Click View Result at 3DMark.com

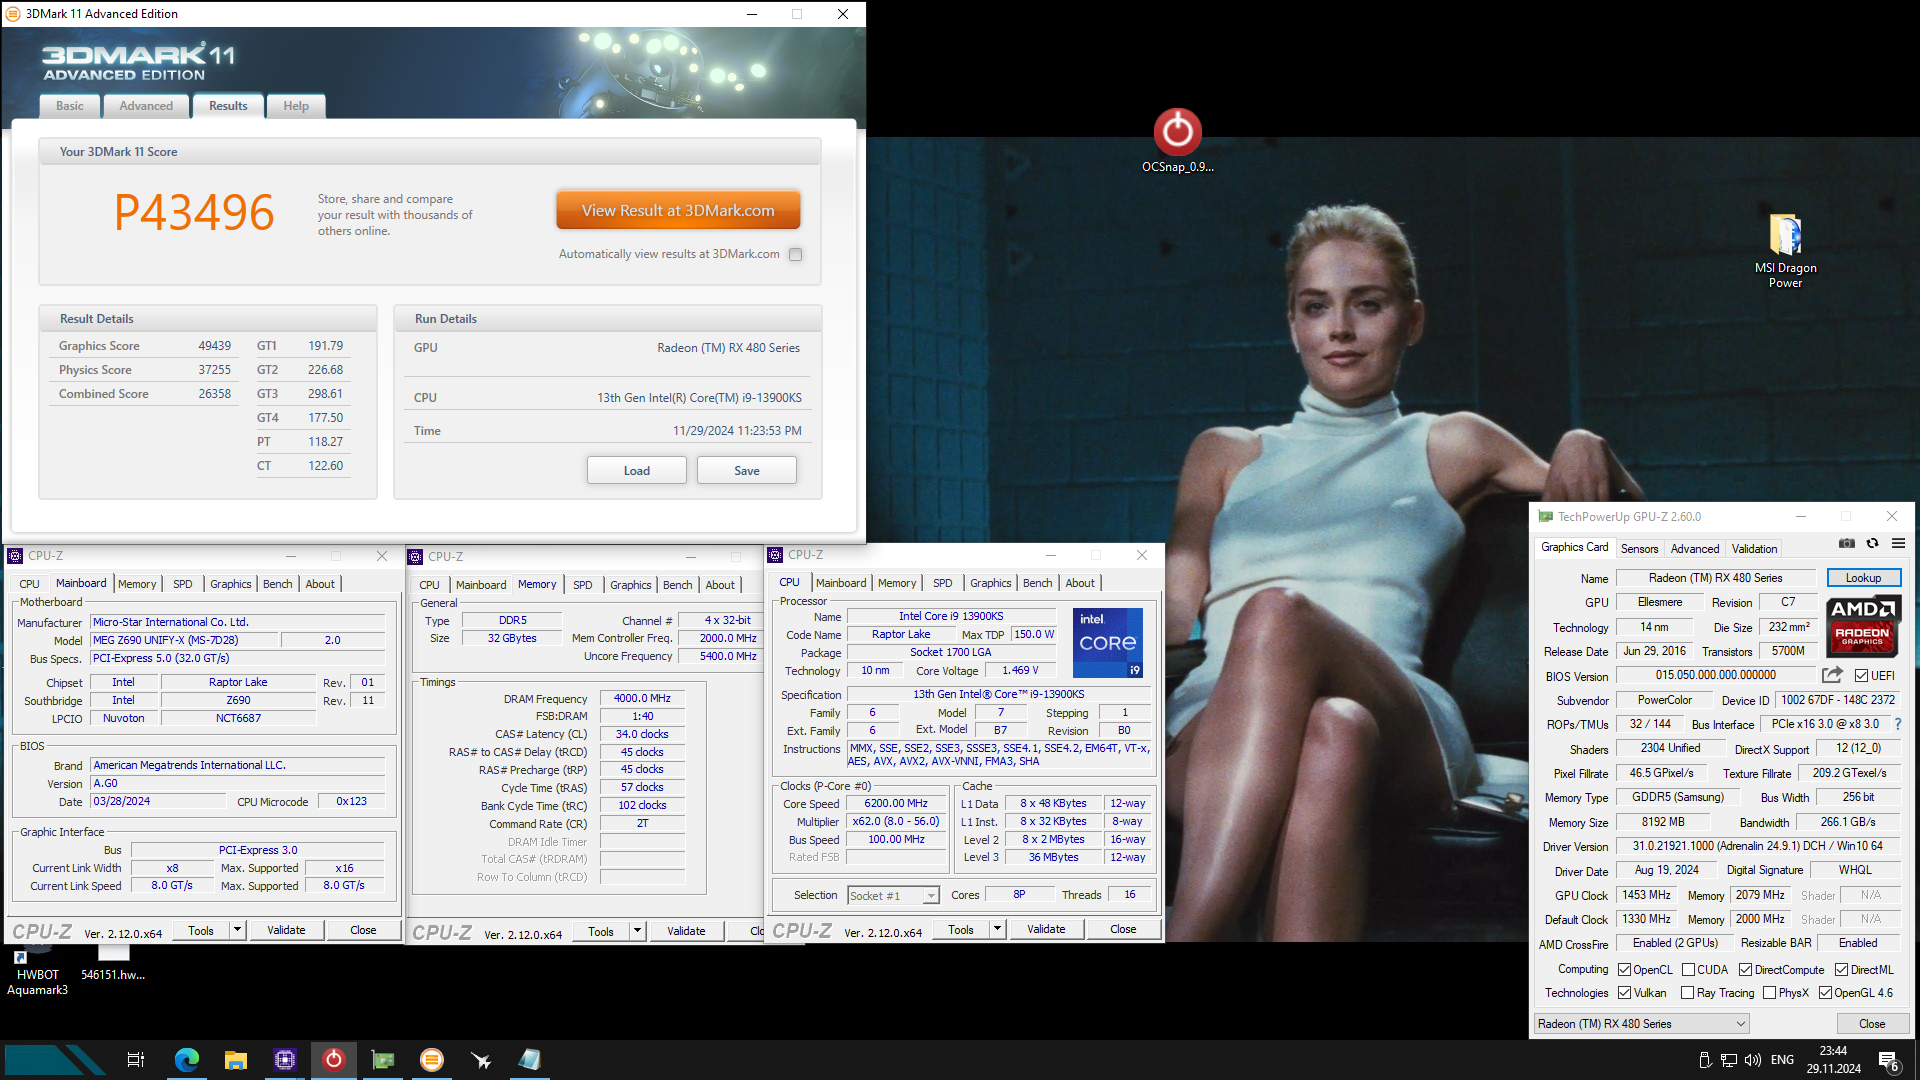coord(678,210)
